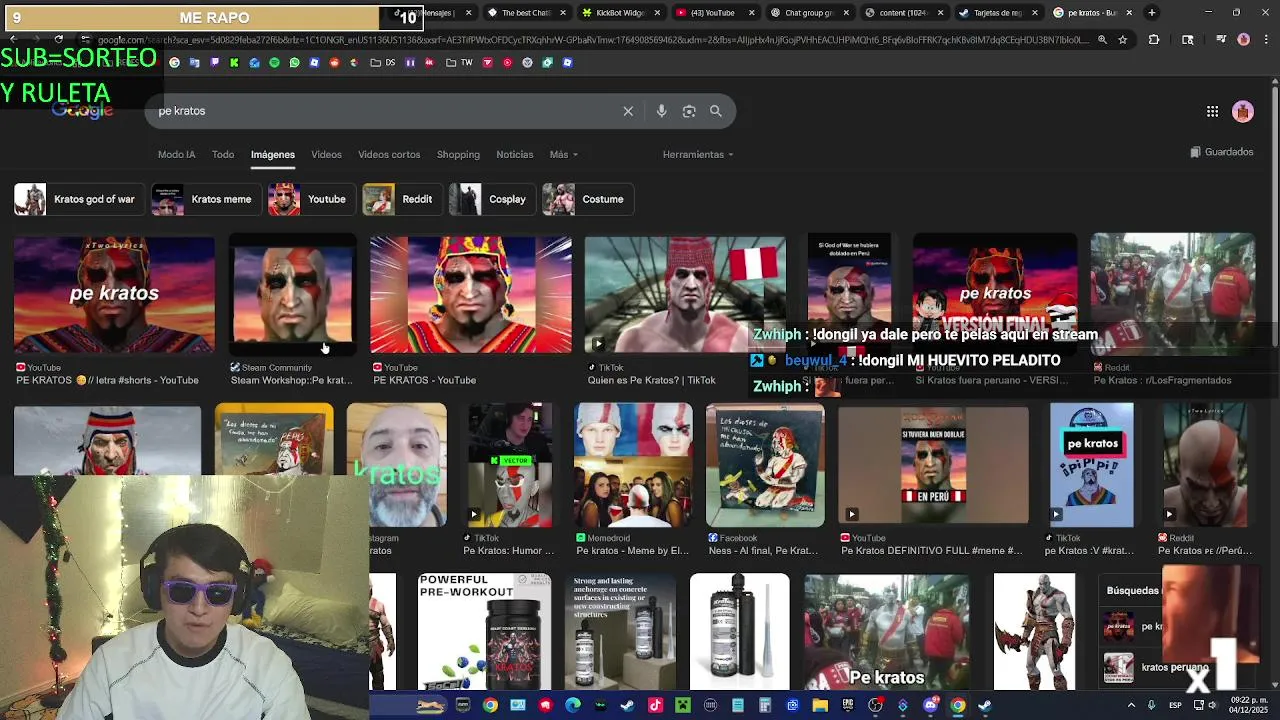Open Google apps grid icon
Viewport: 1280px width, 720px height.
pyautogui.click(x=1212, y=111)
